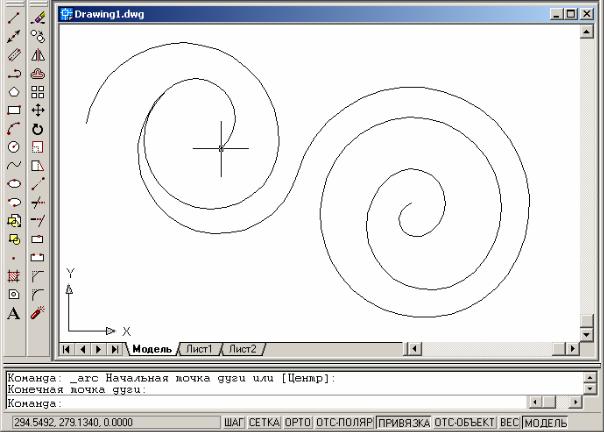Viewport: 604px width, 432px height.
Task: Switch to the Модель tab
Action: 152,349
